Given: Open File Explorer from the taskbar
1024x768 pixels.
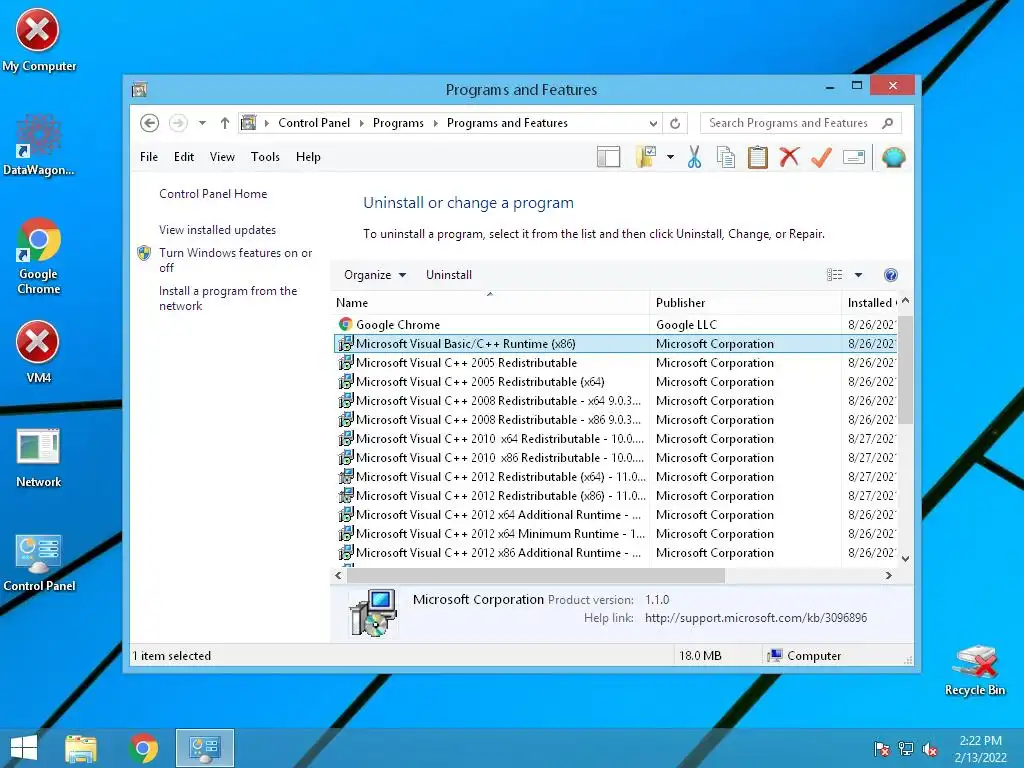Looking at the screenshot, I should pos(81,748).
